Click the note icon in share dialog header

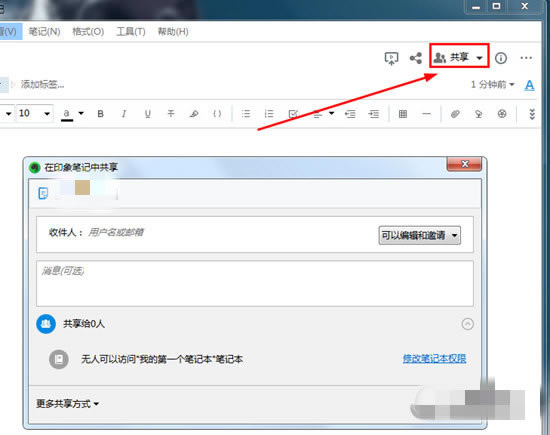point(43,193)
